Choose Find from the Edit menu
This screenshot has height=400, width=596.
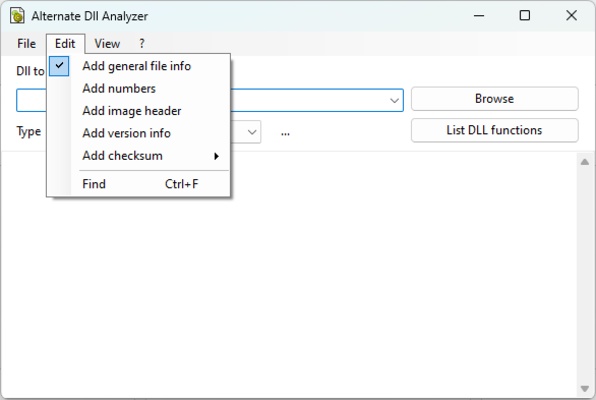click(x=139, y=184)
